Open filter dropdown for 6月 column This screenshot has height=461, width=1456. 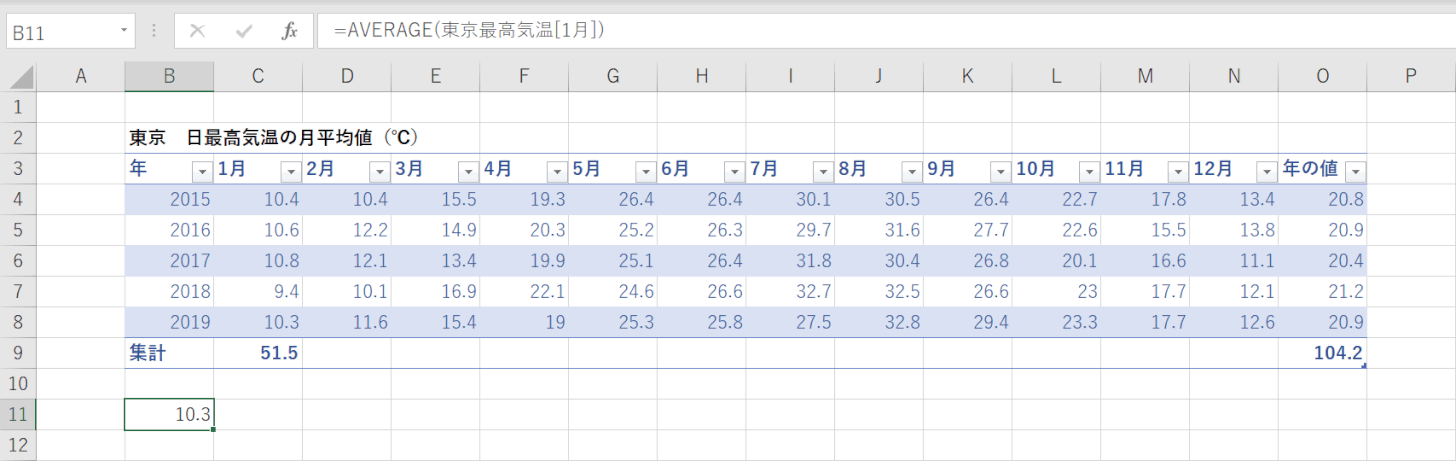tap(734, 170)
